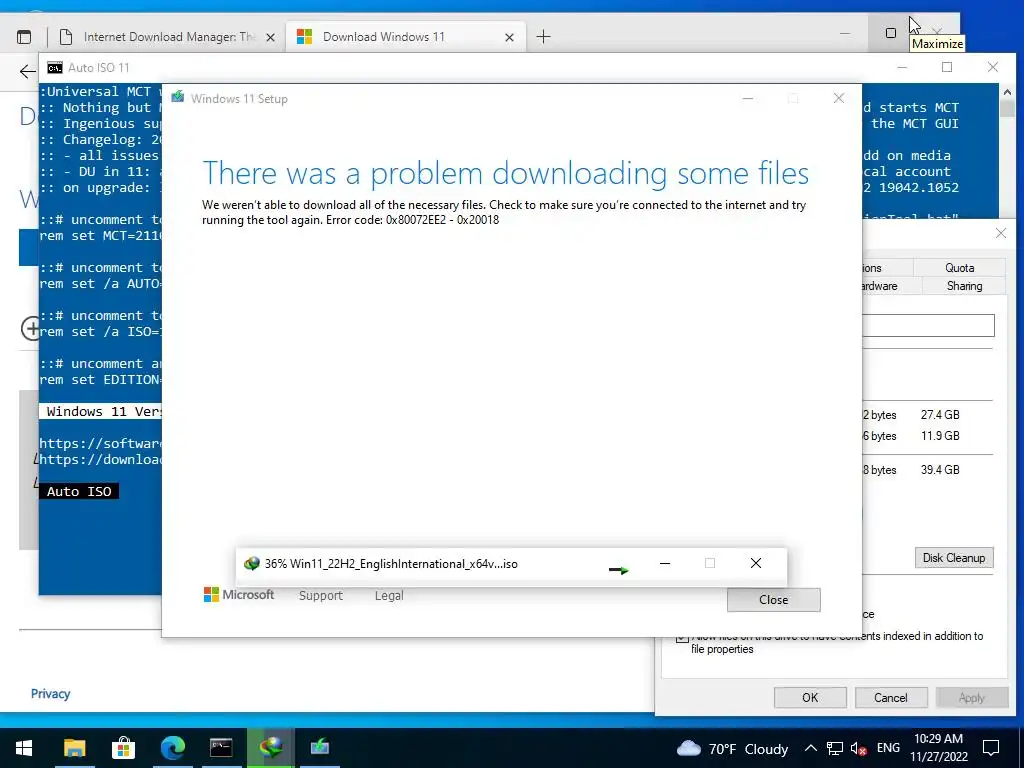The height and width of the screenshot is (768, 1024).
Task: Open the tab actions menu icon
Action: click(24, 37)
